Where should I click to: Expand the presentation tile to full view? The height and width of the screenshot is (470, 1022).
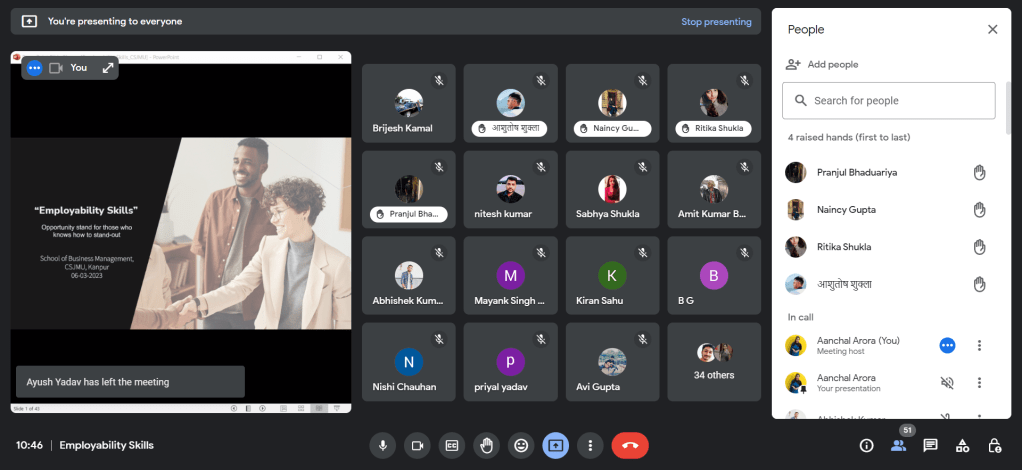[107, 68]
